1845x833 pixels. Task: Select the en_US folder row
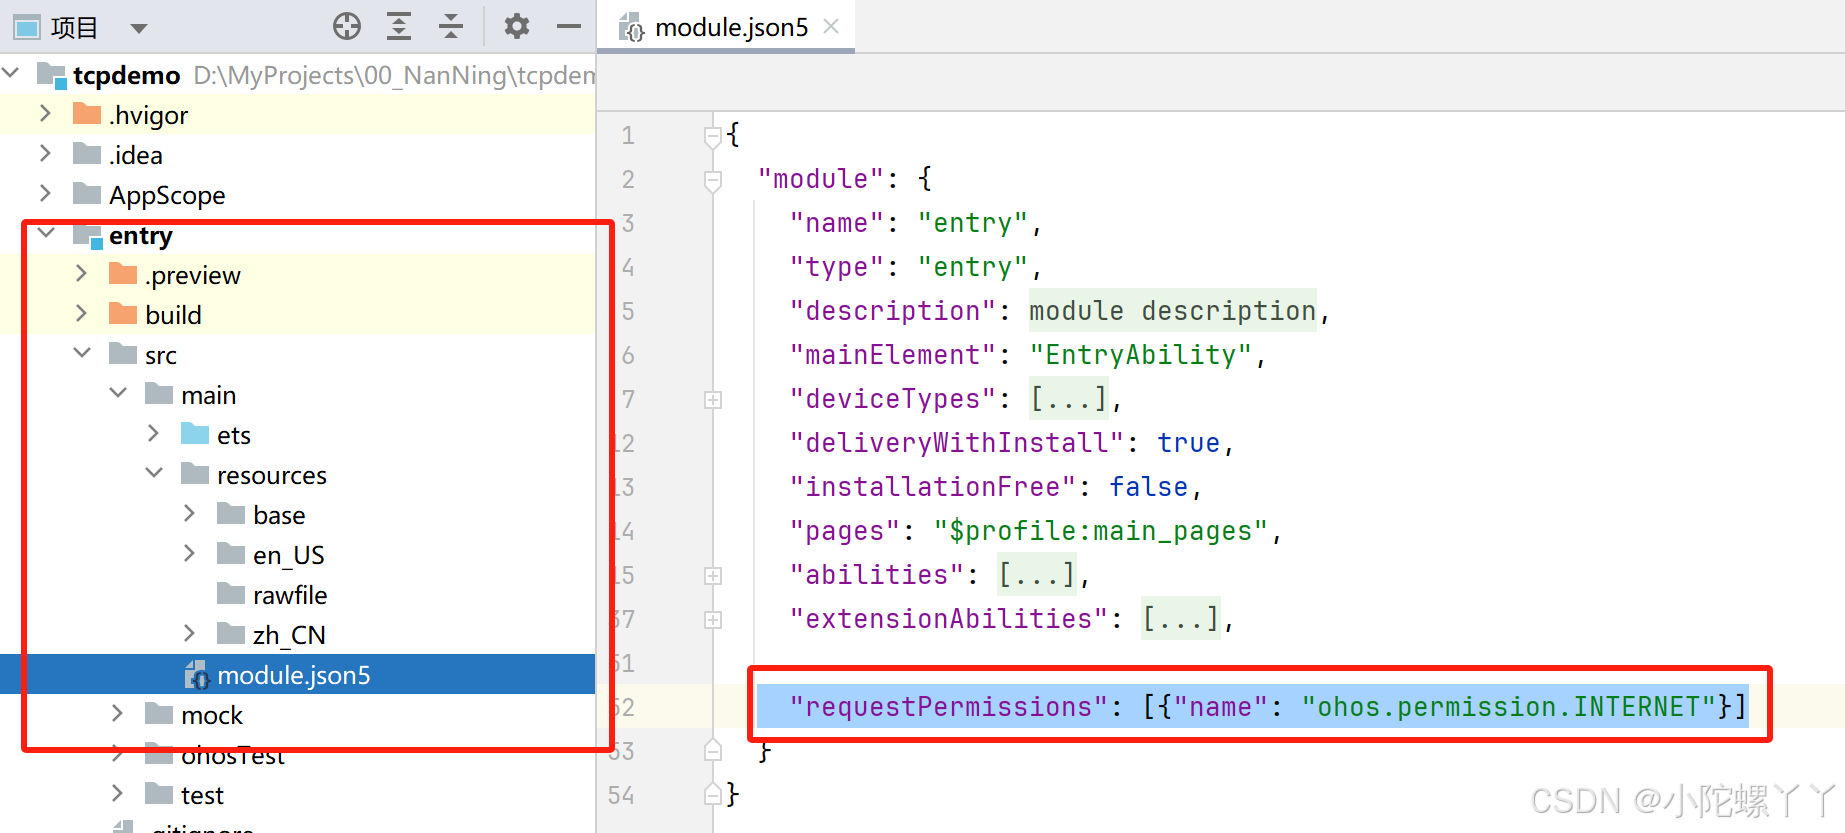pos(298,554)
